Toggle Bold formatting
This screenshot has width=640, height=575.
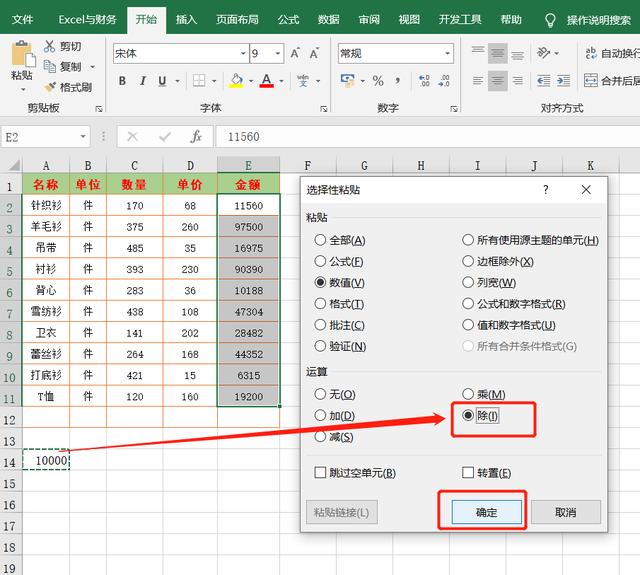pos(122,81)
